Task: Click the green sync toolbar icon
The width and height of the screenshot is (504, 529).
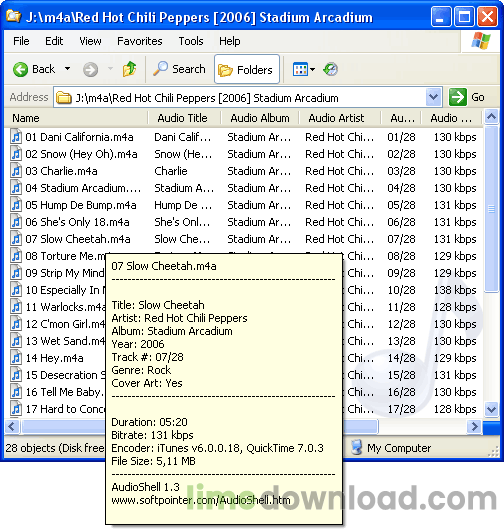Action: tap(330, 69)
